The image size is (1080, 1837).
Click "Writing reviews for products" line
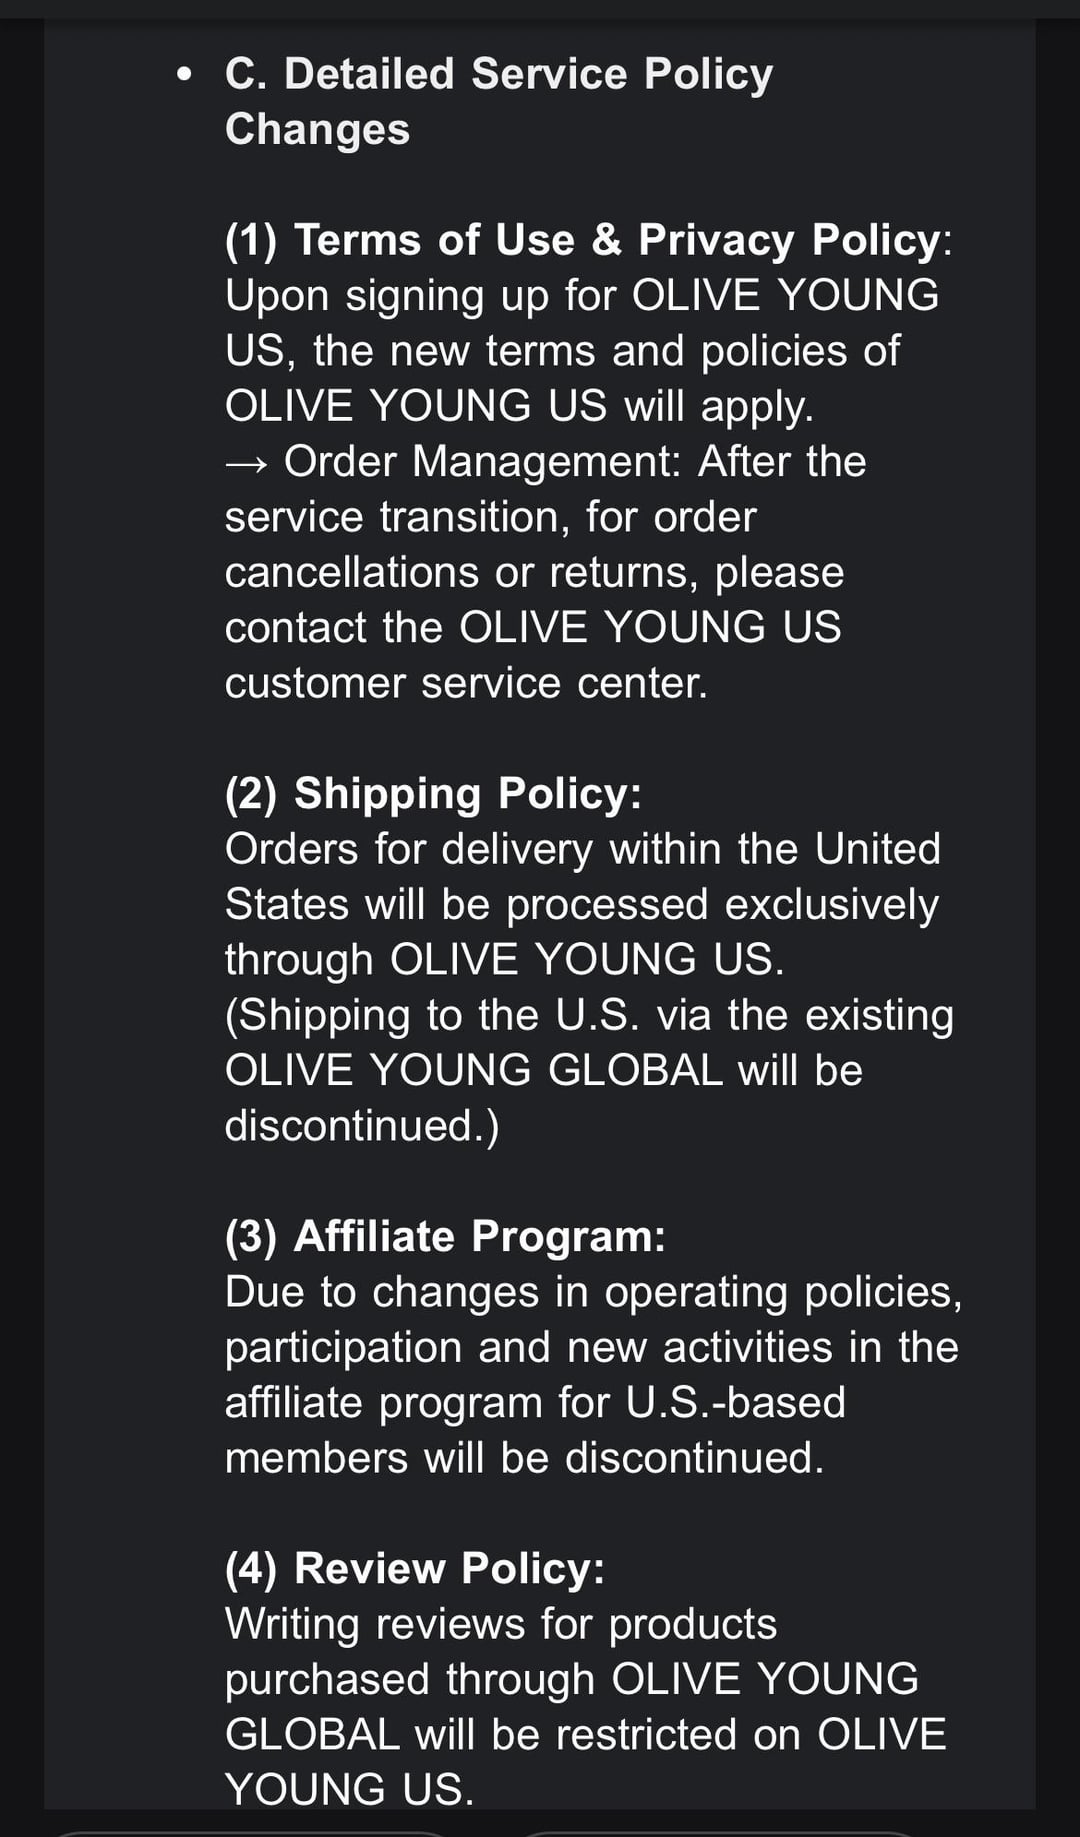500,1624
